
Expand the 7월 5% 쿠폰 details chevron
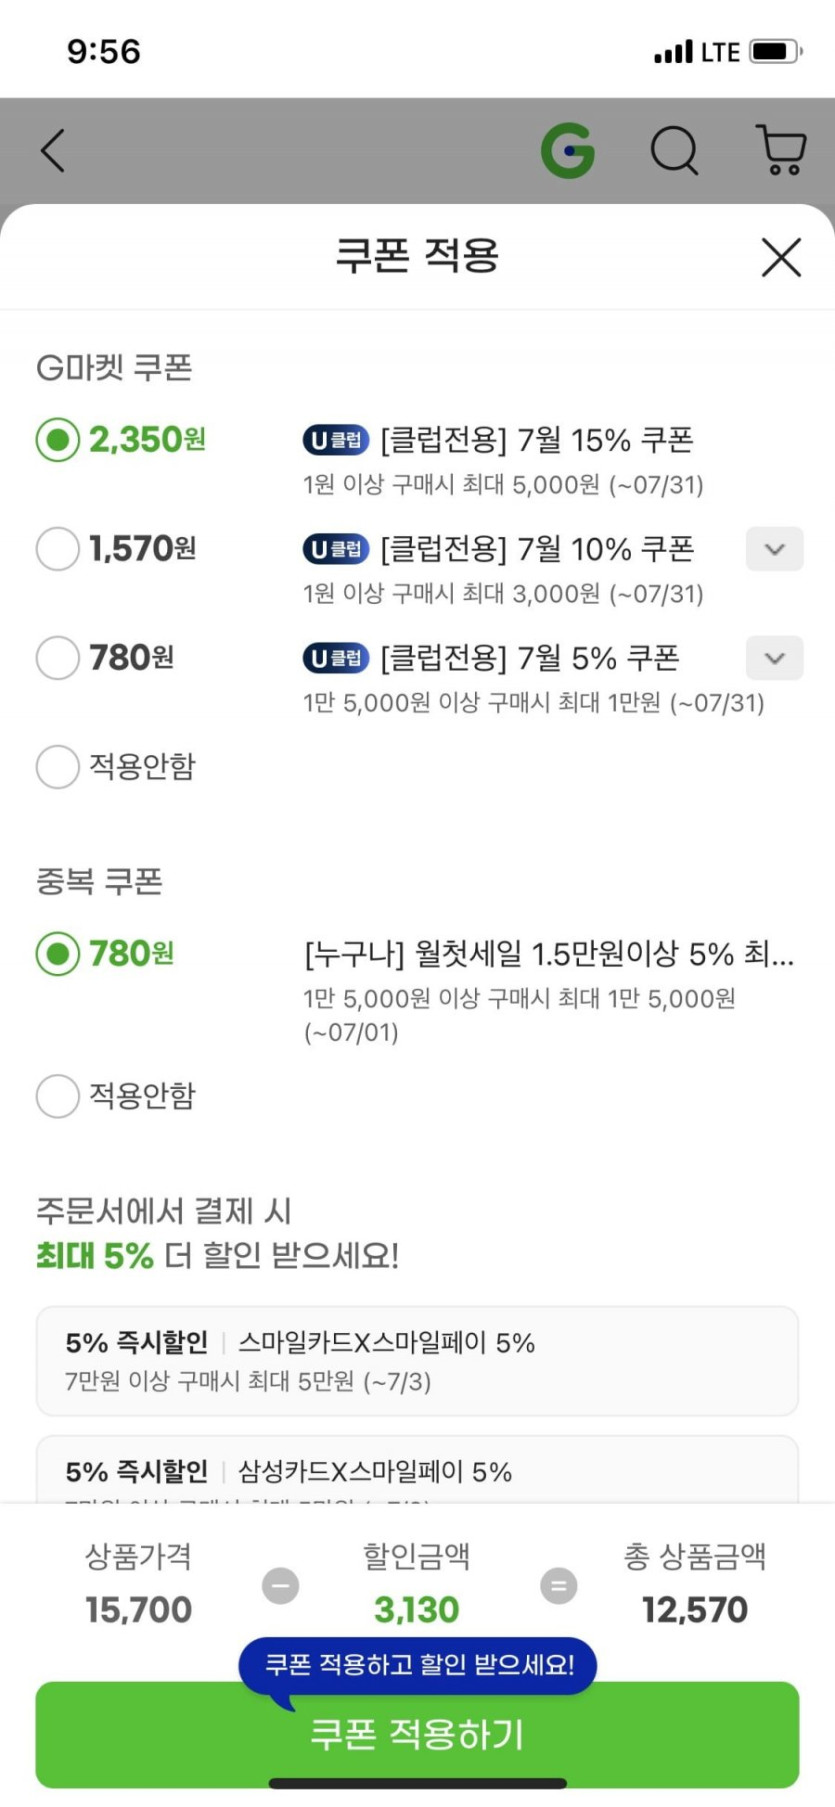774,658
